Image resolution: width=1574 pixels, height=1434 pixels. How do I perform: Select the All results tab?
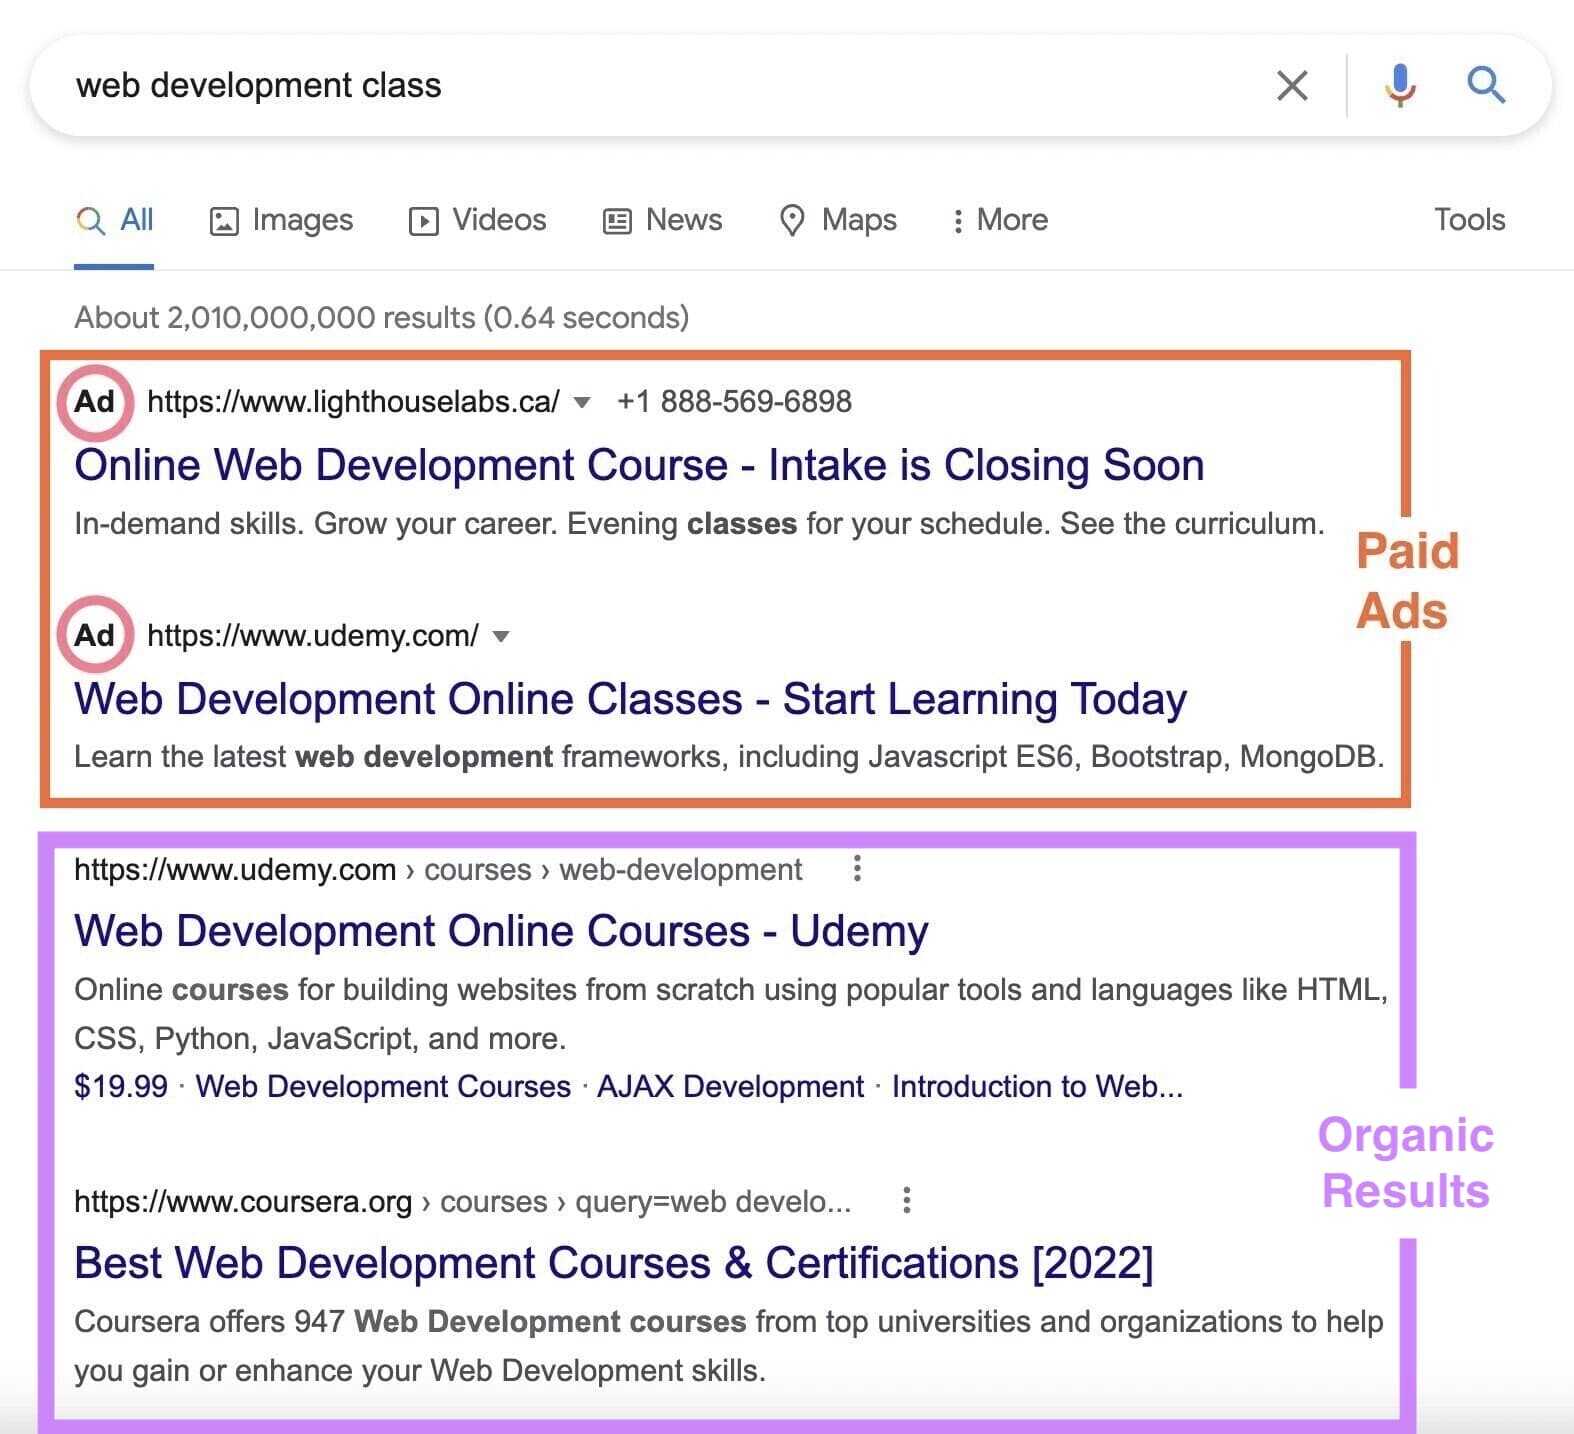[x=114, y=220]
